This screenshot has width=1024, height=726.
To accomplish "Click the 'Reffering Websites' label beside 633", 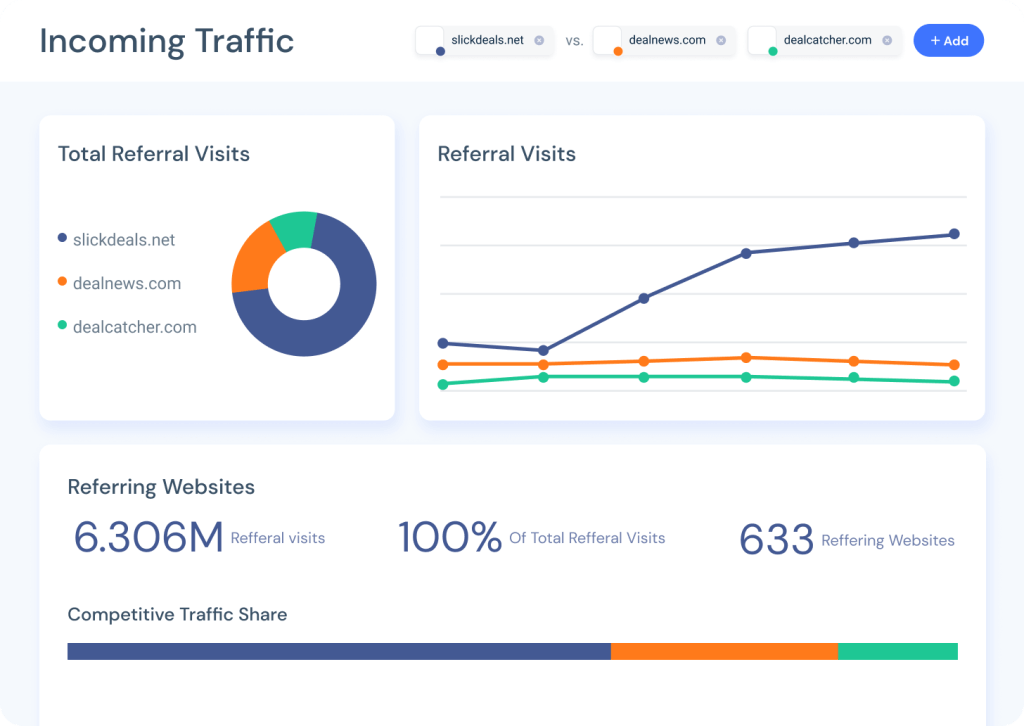I will pos(888,541).
